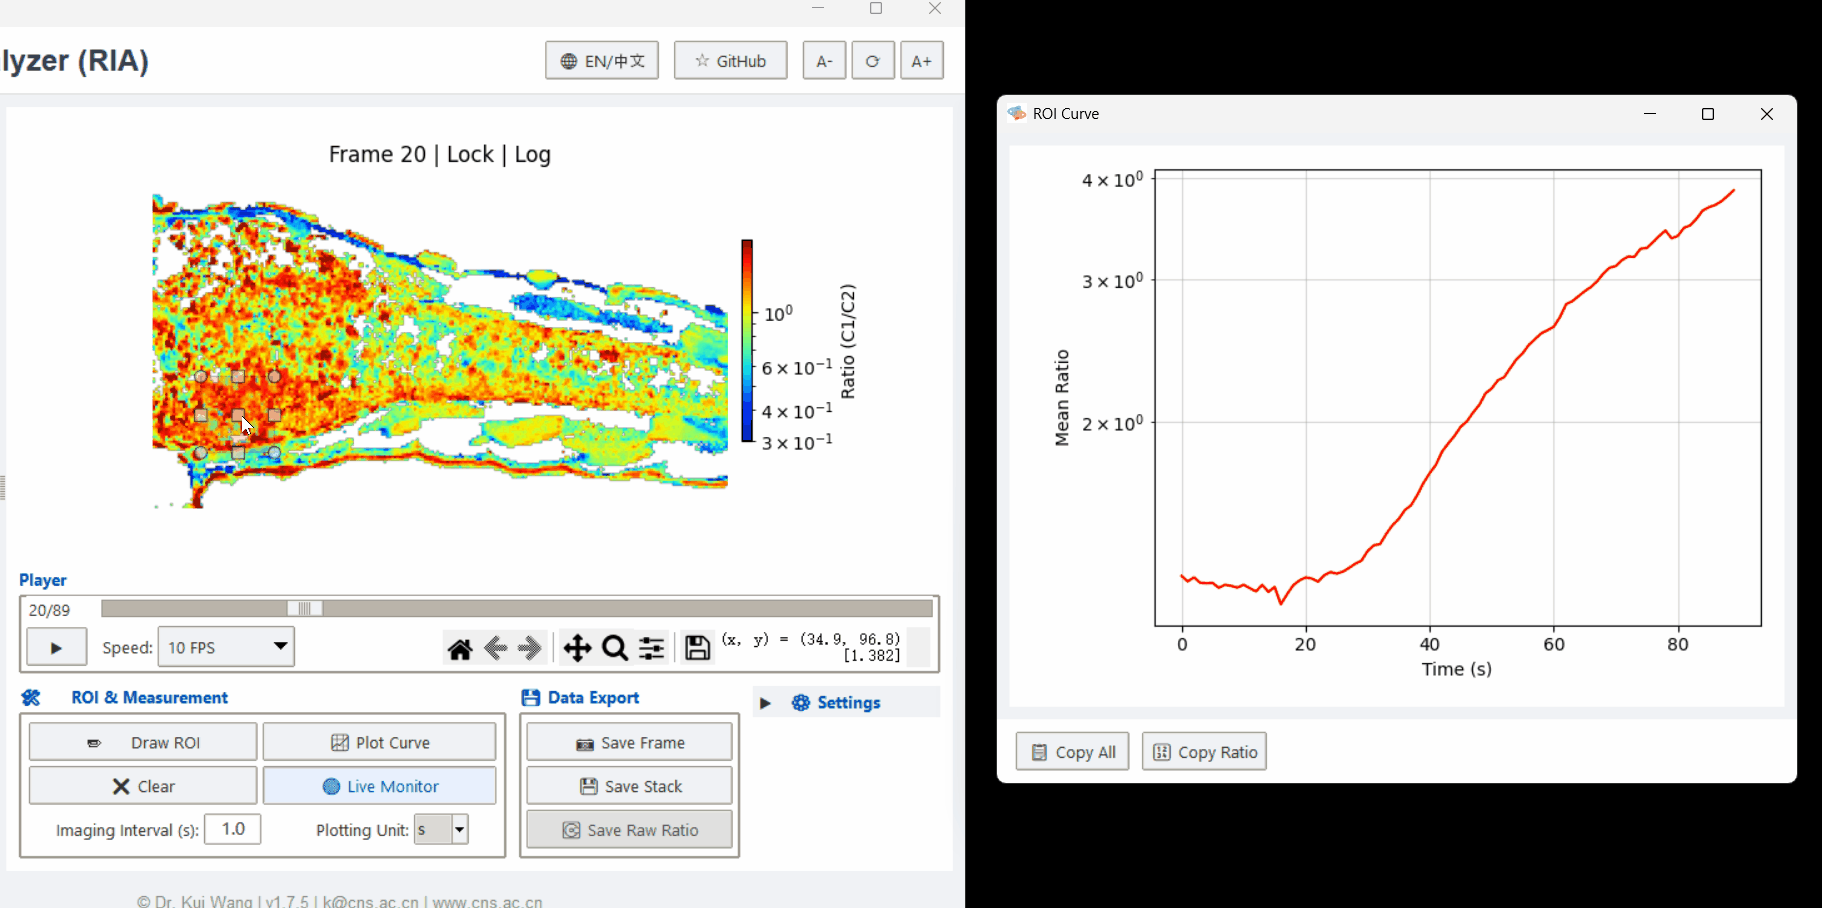This screenshot has height=908, width=1822.
Task: Click the Imaging Interval input field
Action: click(233, 829)
